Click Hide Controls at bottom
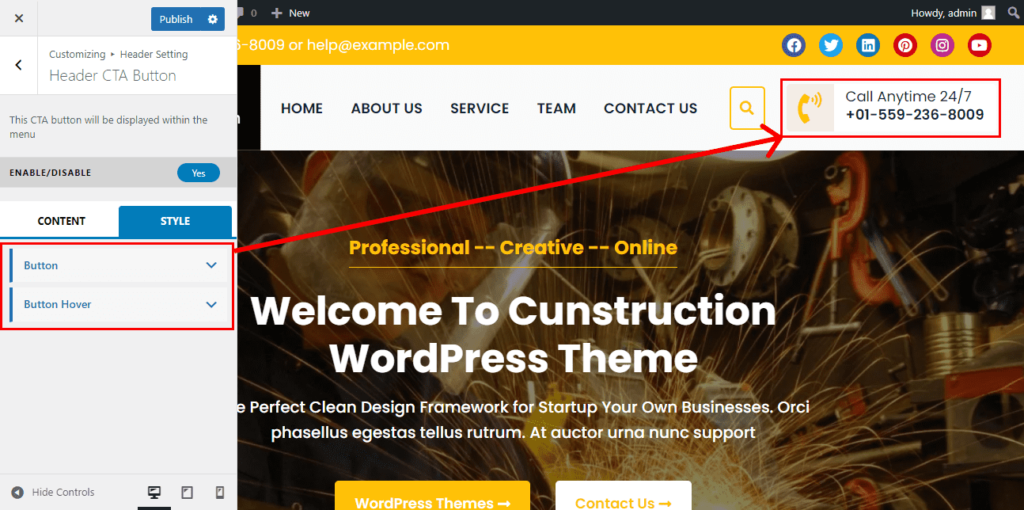 [x=54, y=492]
